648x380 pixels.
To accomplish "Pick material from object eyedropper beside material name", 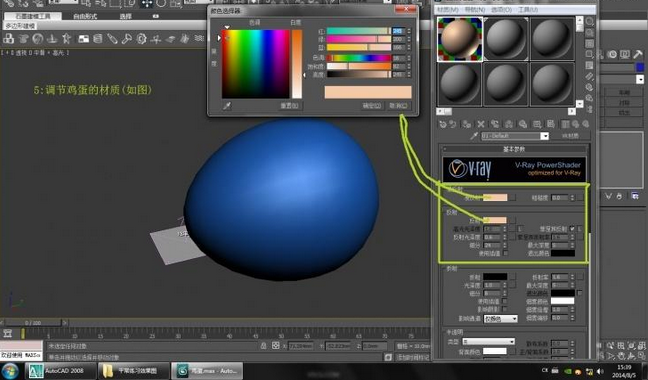I will click(x=474, y=135).
